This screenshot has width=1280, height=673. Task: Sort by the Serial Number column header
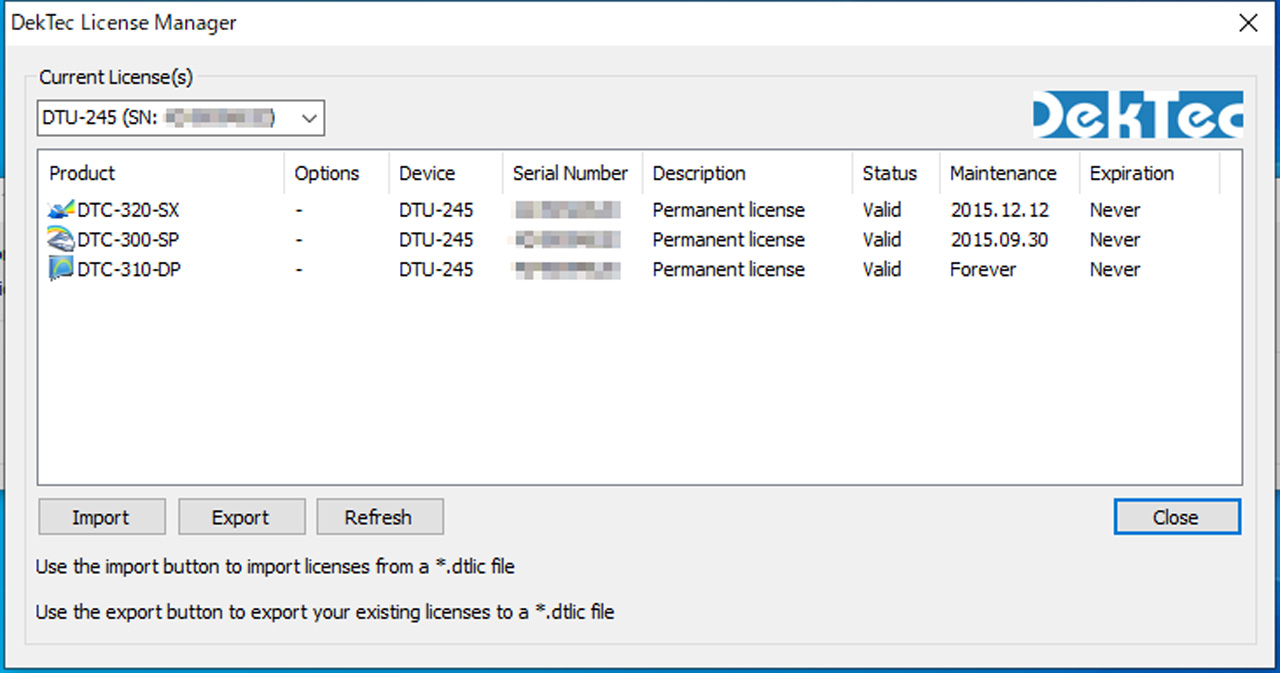pyautogui.click(x=573, y=173)
